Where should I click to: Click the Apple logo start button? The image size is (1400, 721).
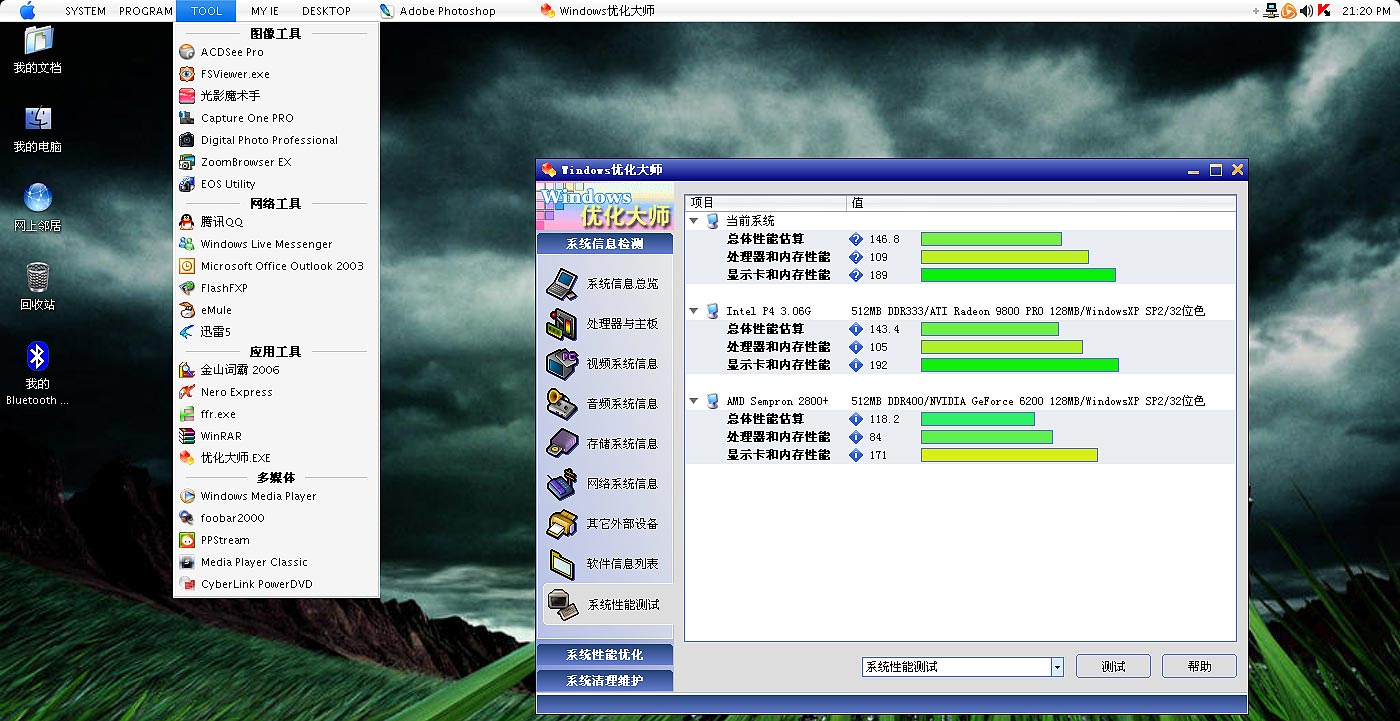pyautogui.click(x=28, y=11)
